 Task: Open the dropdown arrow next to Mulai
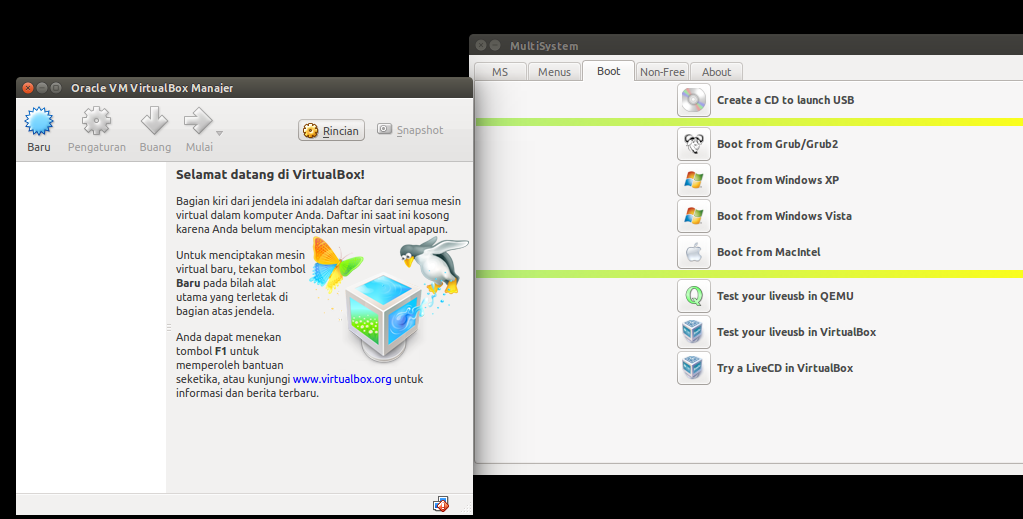[x=220, y=133]
